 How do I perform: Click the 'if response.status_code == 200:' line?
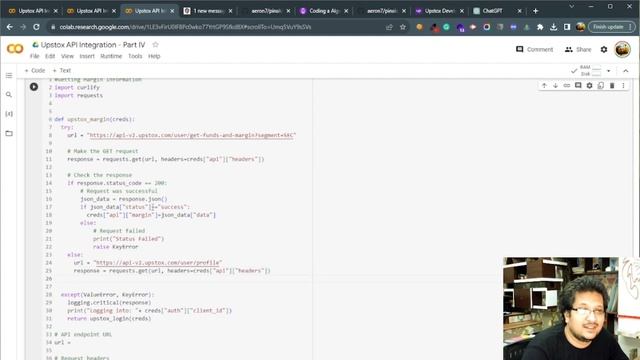[117, 183]
